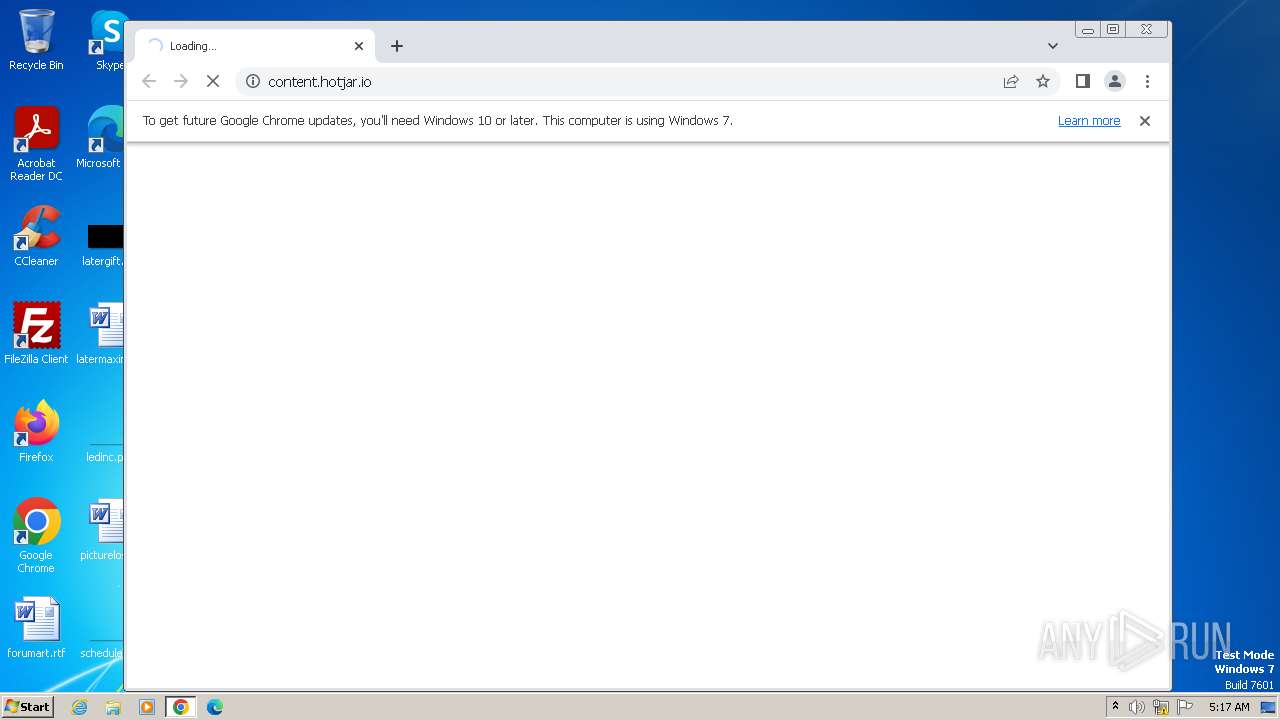This screenshot has height=720, width=1280.
Task: Open volume control in system tray
Action: [x=1137, y=707]
